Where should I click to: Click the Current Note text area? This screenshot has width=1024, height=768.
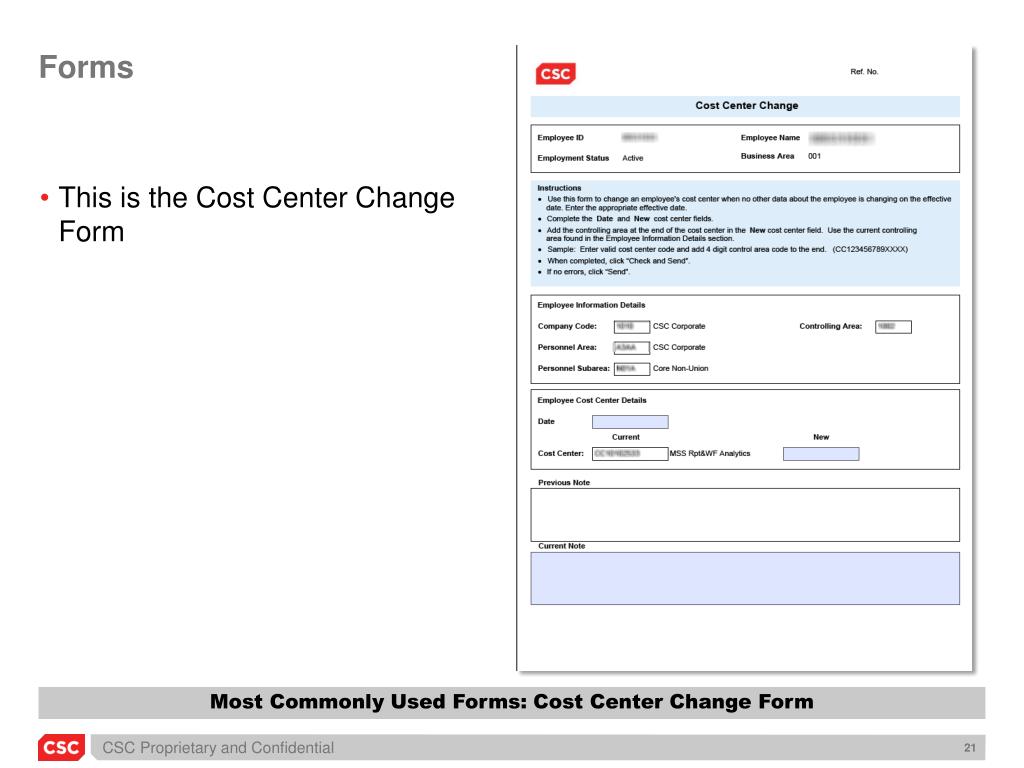coord(745,579)
